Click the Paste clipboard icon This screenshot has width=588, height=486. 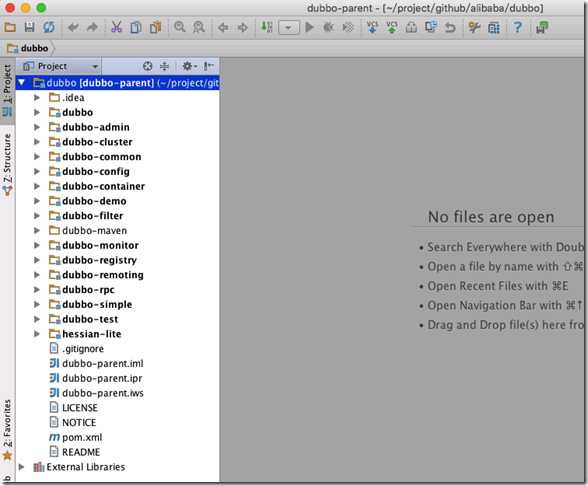click(155, 27)
